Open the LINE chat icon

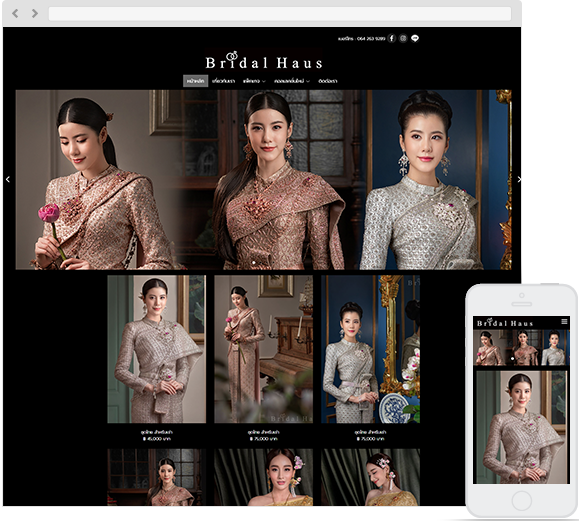pos(415,38)
